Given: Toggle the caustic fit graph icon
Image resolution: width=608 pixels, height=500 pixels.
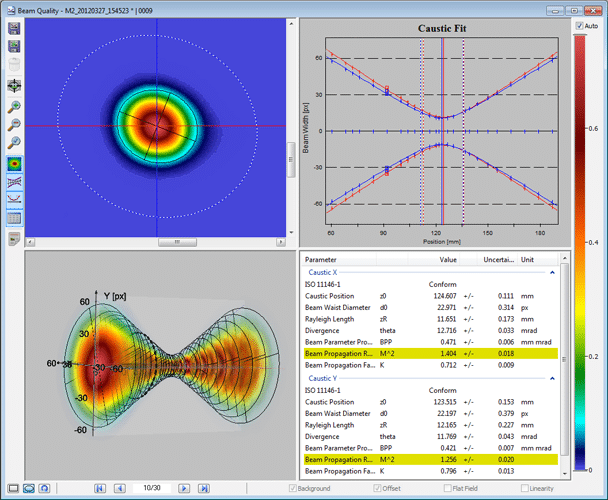Looking at the screenshot, I should [x=14, y=200].
